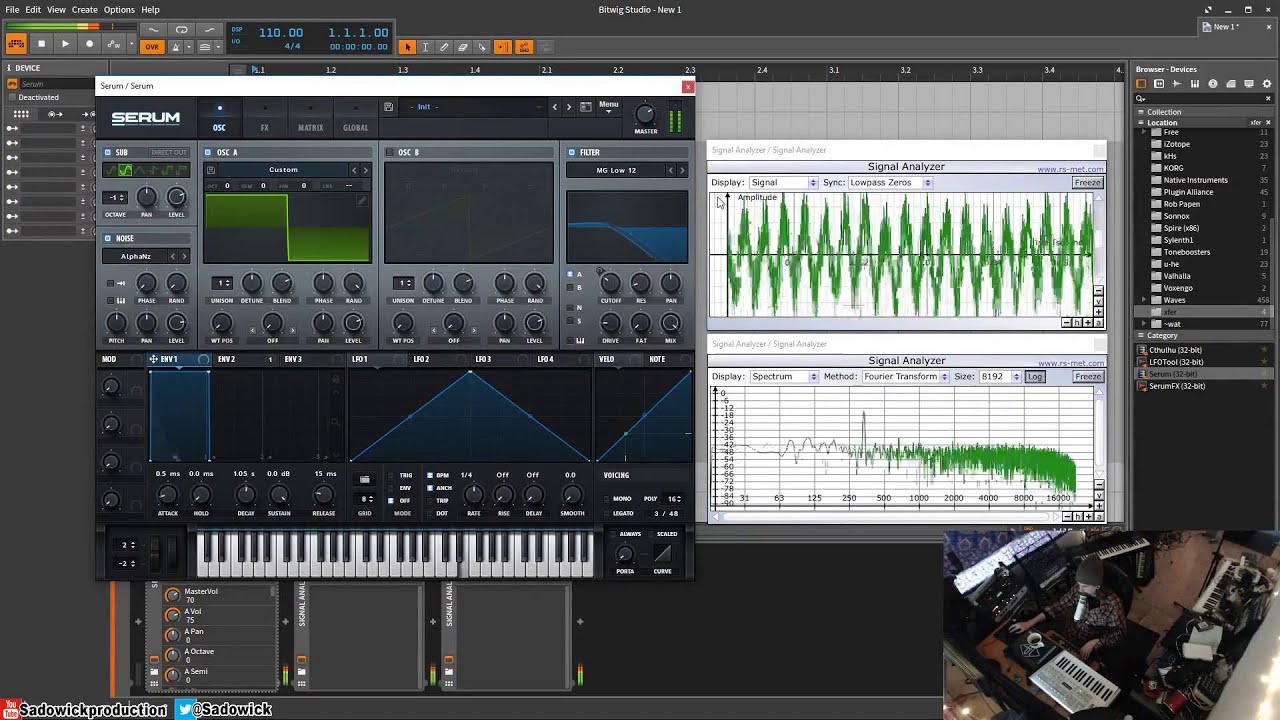Toggle the SUB oscillator on/off
Image resolution: width=1280 pixels, height=720 pixels.
[109, 153]
